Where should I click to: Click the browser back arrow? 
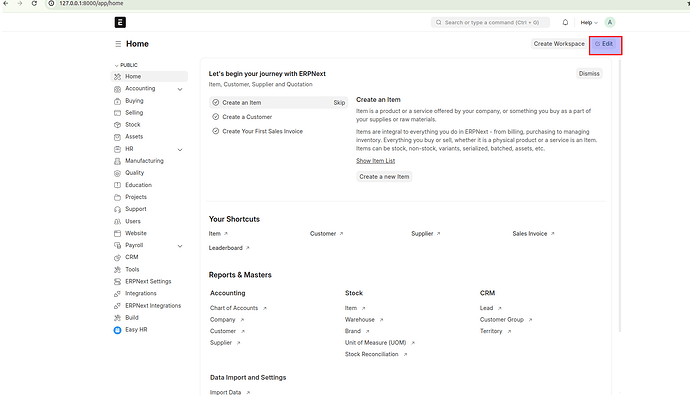coord(6,4)
